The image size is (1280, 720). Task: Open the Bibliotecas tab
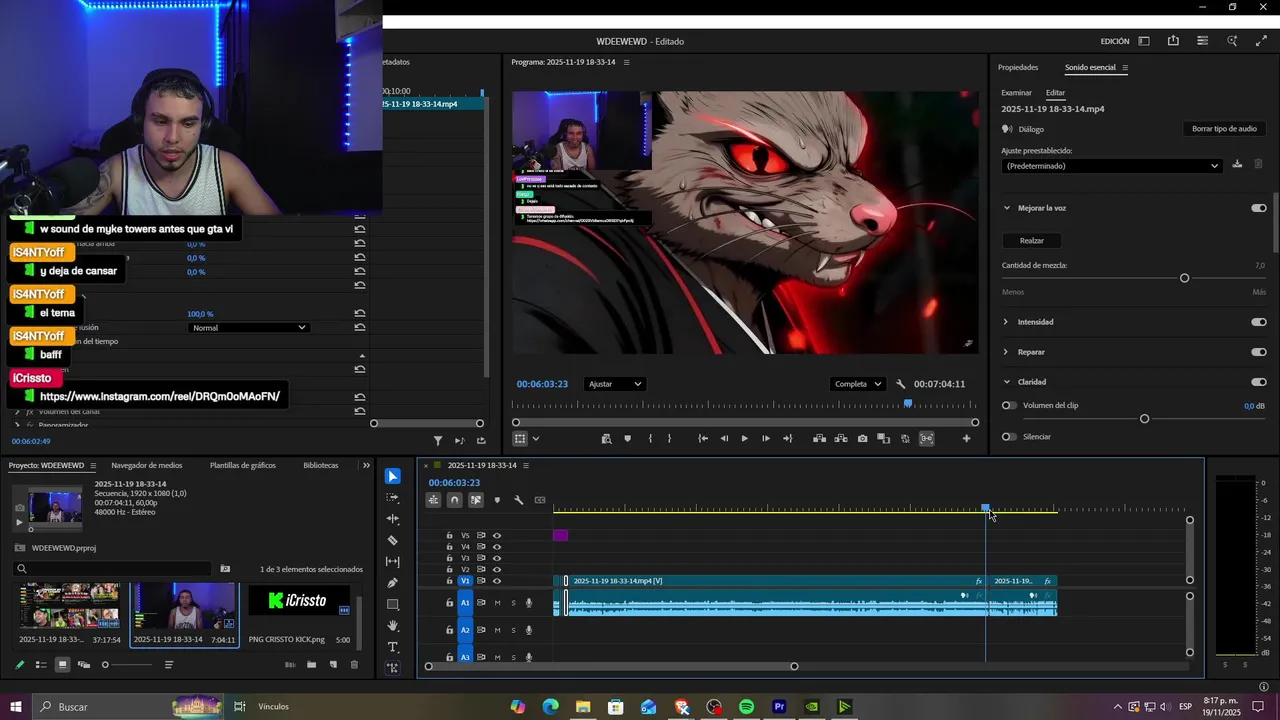(321, 465)
